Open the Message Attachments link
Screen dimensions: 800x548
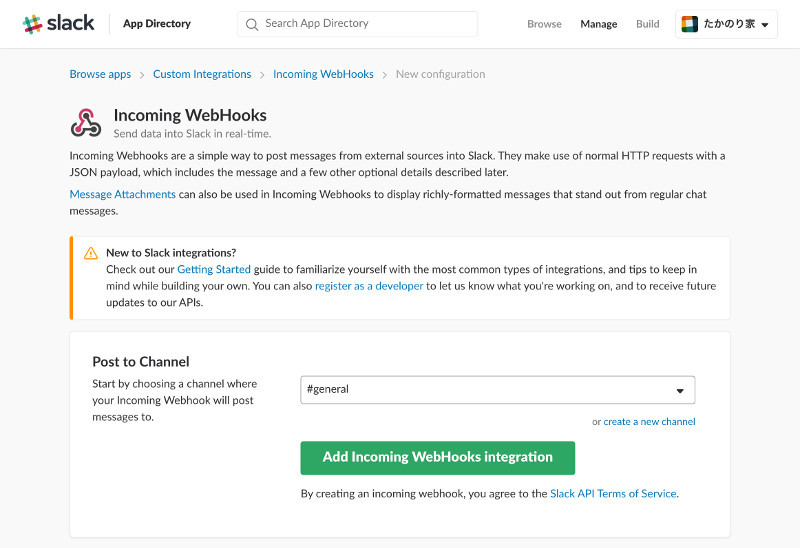pyautogui.click(x=122, y=194)
